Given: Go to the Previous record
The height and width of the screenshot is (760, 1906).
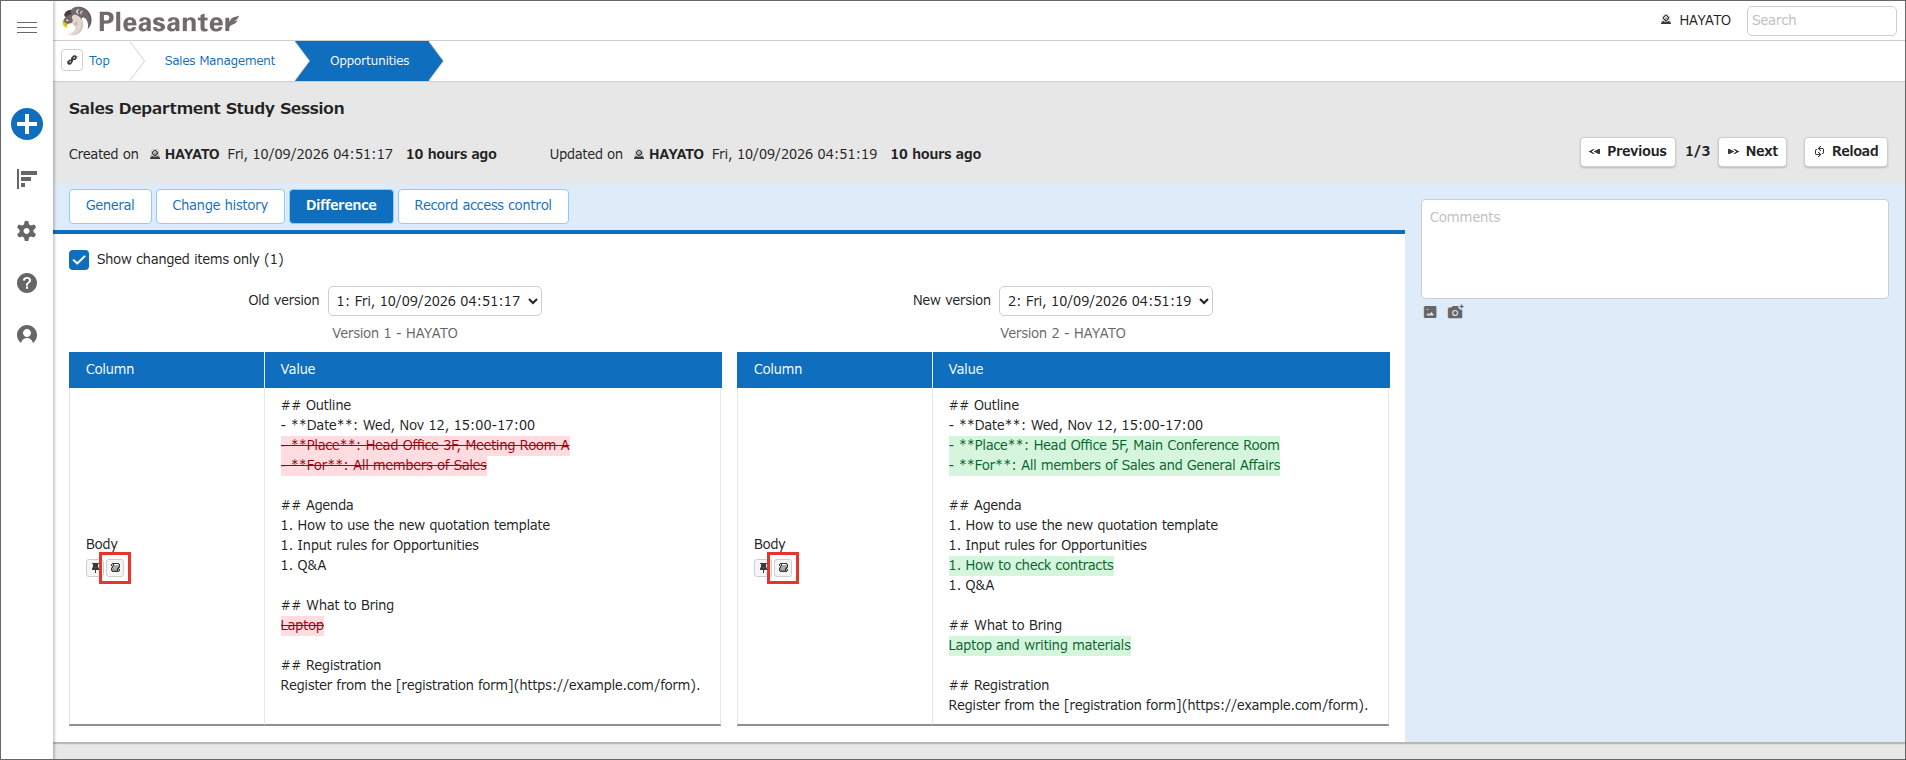Looking at the screenshot, I should [x=1628, y=152].
